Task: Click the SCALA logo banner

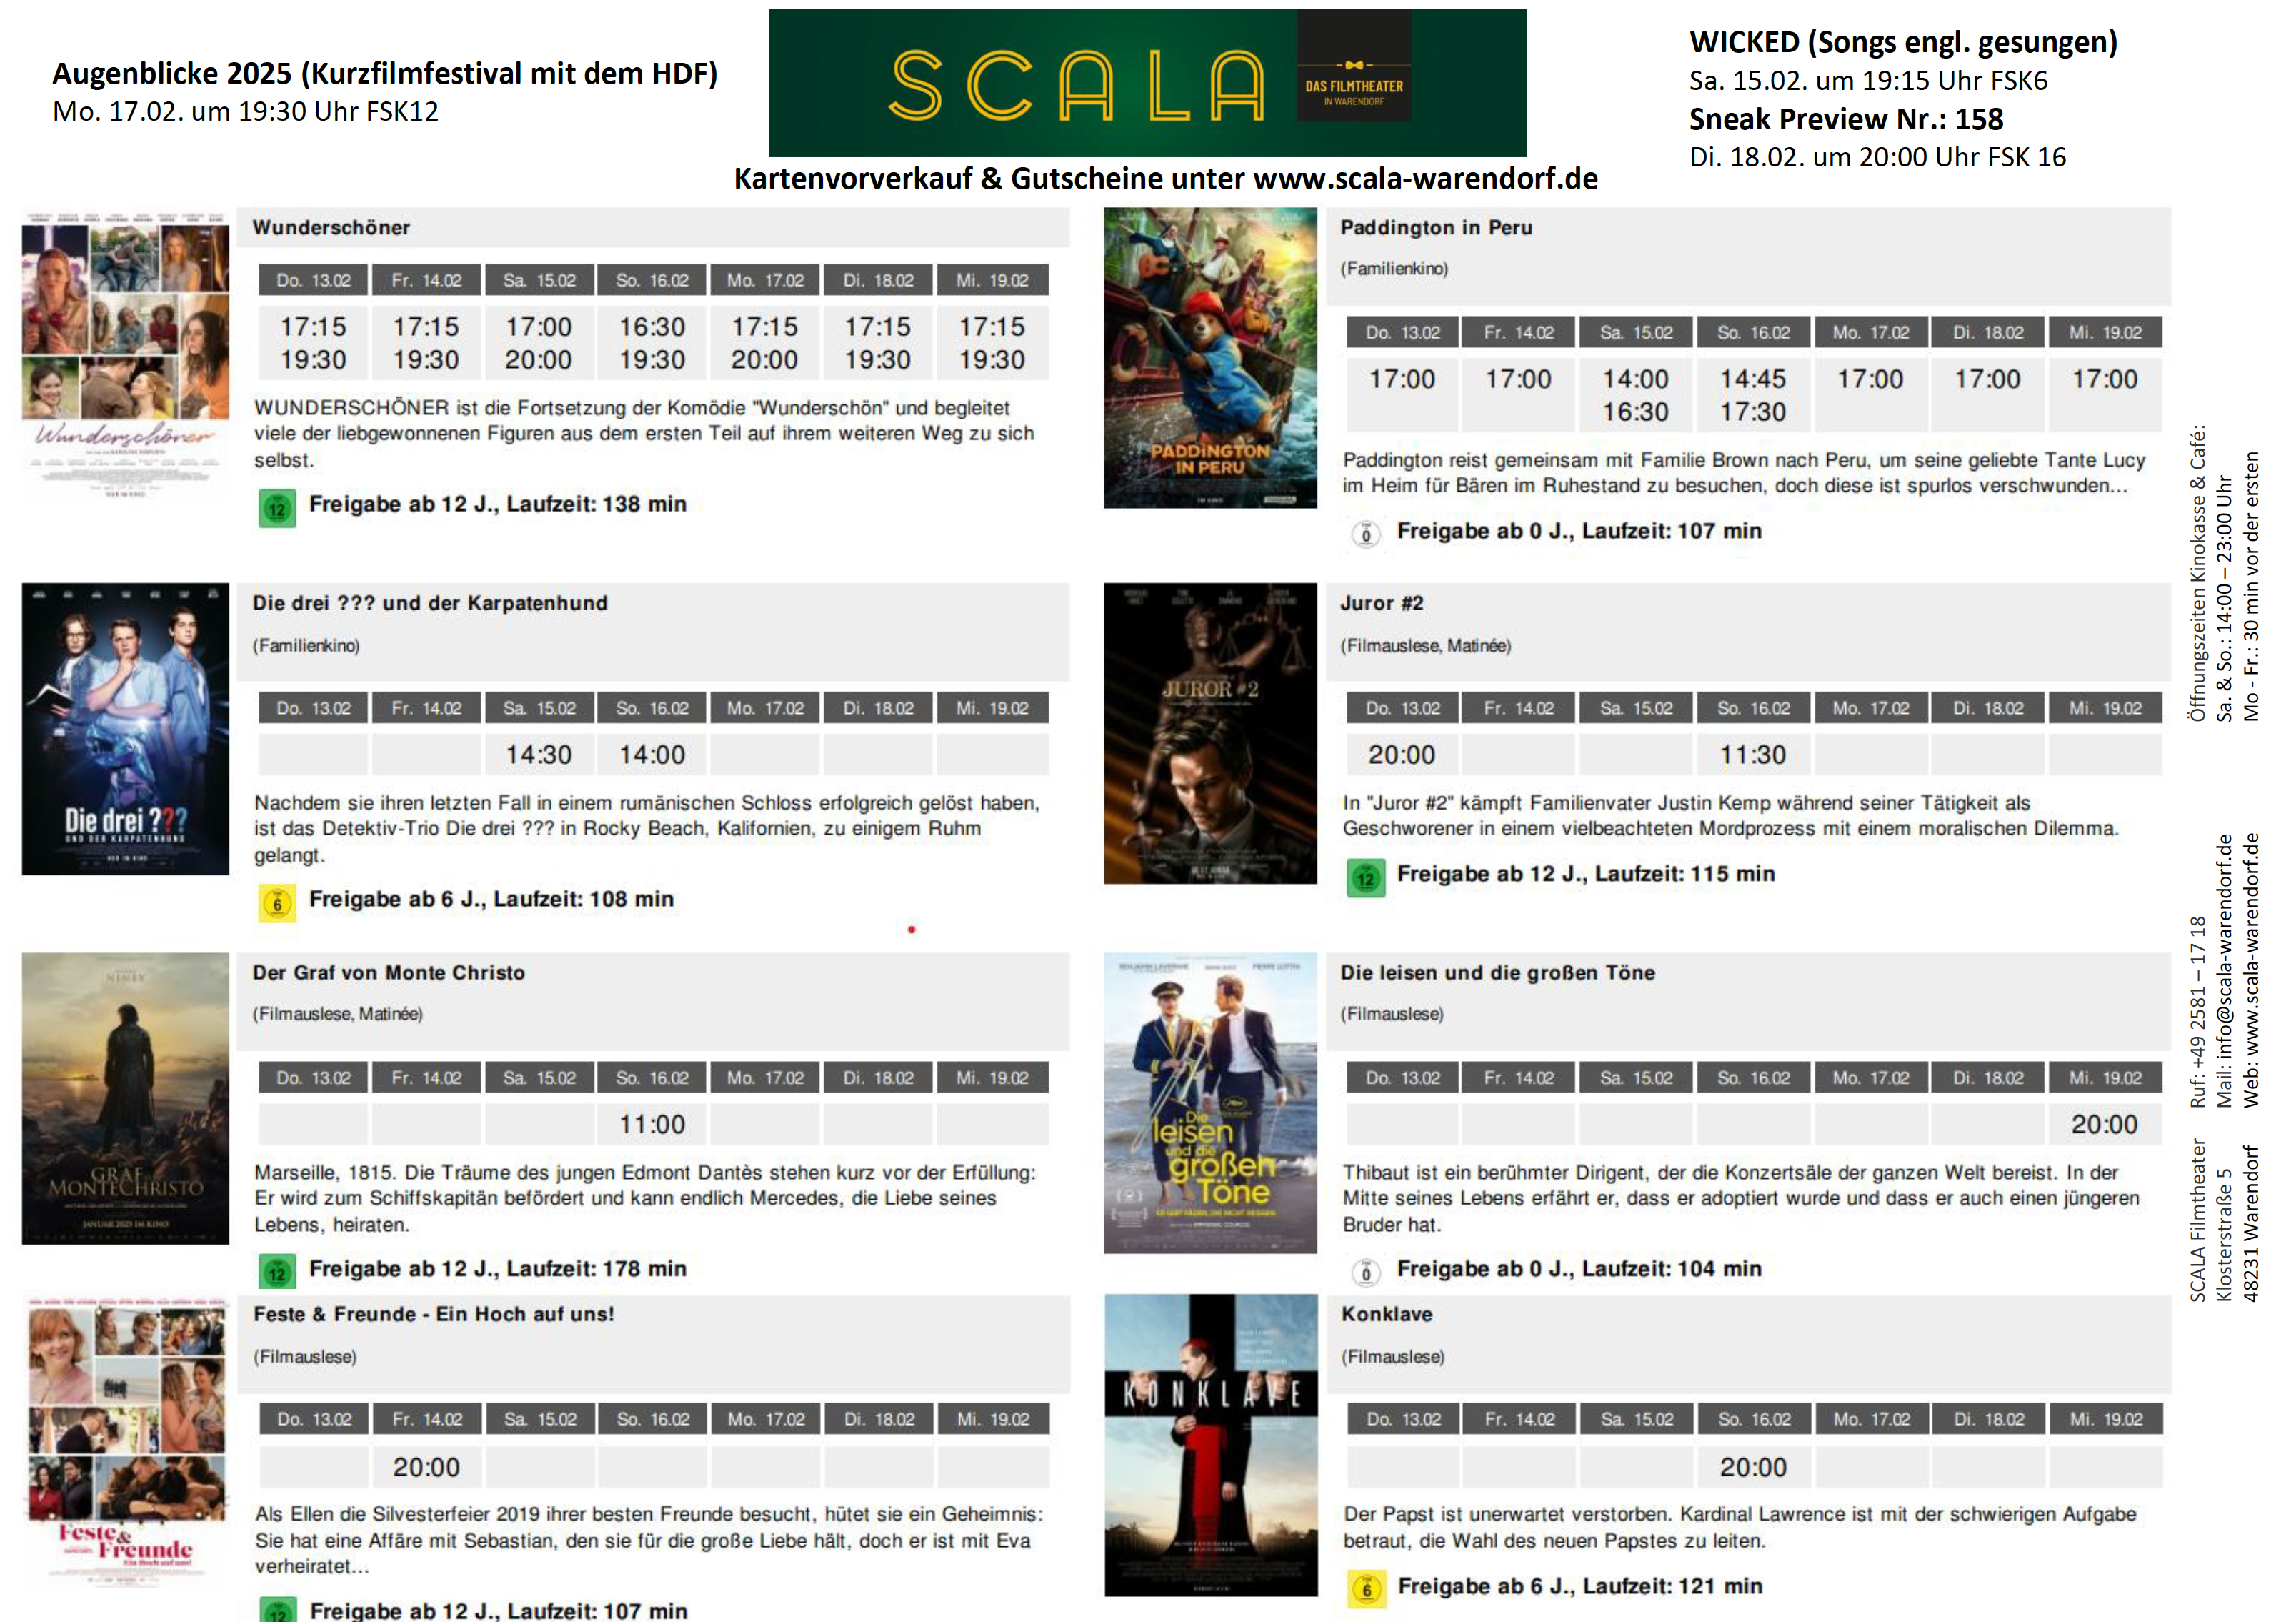Action: coord(1146,82)
